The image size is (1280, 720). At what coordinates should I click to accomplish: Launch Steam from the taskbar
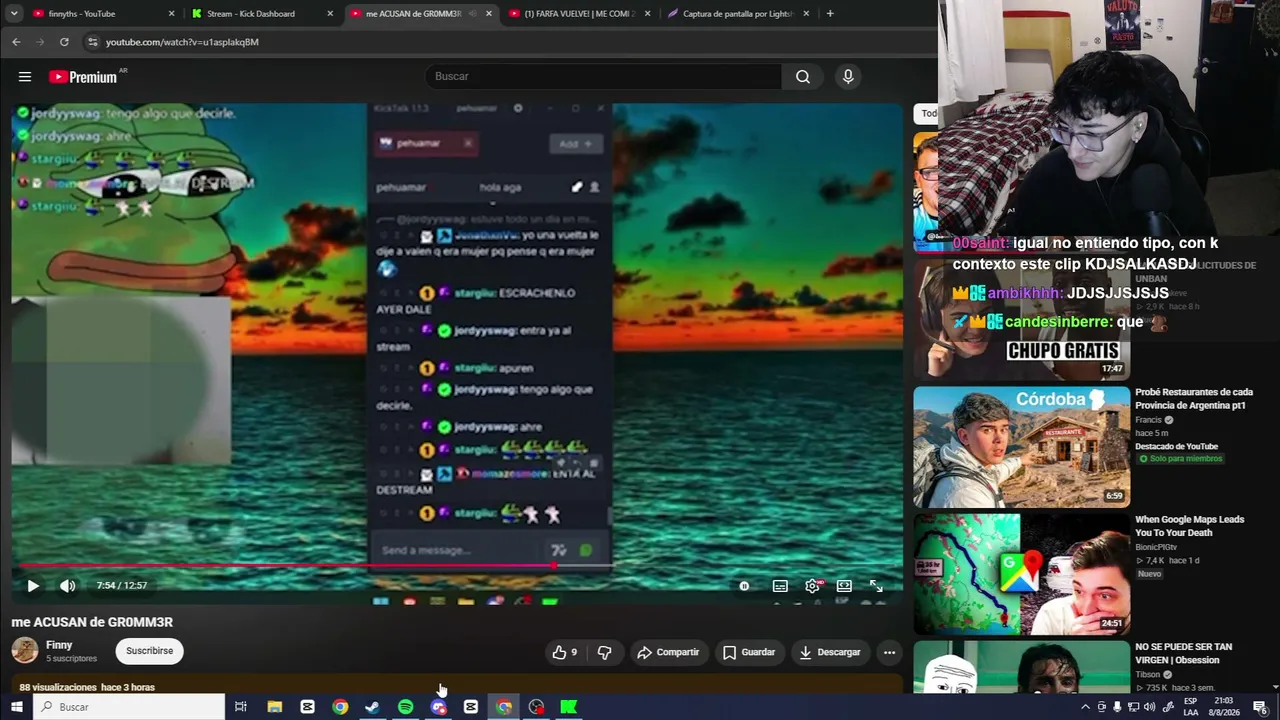[372, 707]
